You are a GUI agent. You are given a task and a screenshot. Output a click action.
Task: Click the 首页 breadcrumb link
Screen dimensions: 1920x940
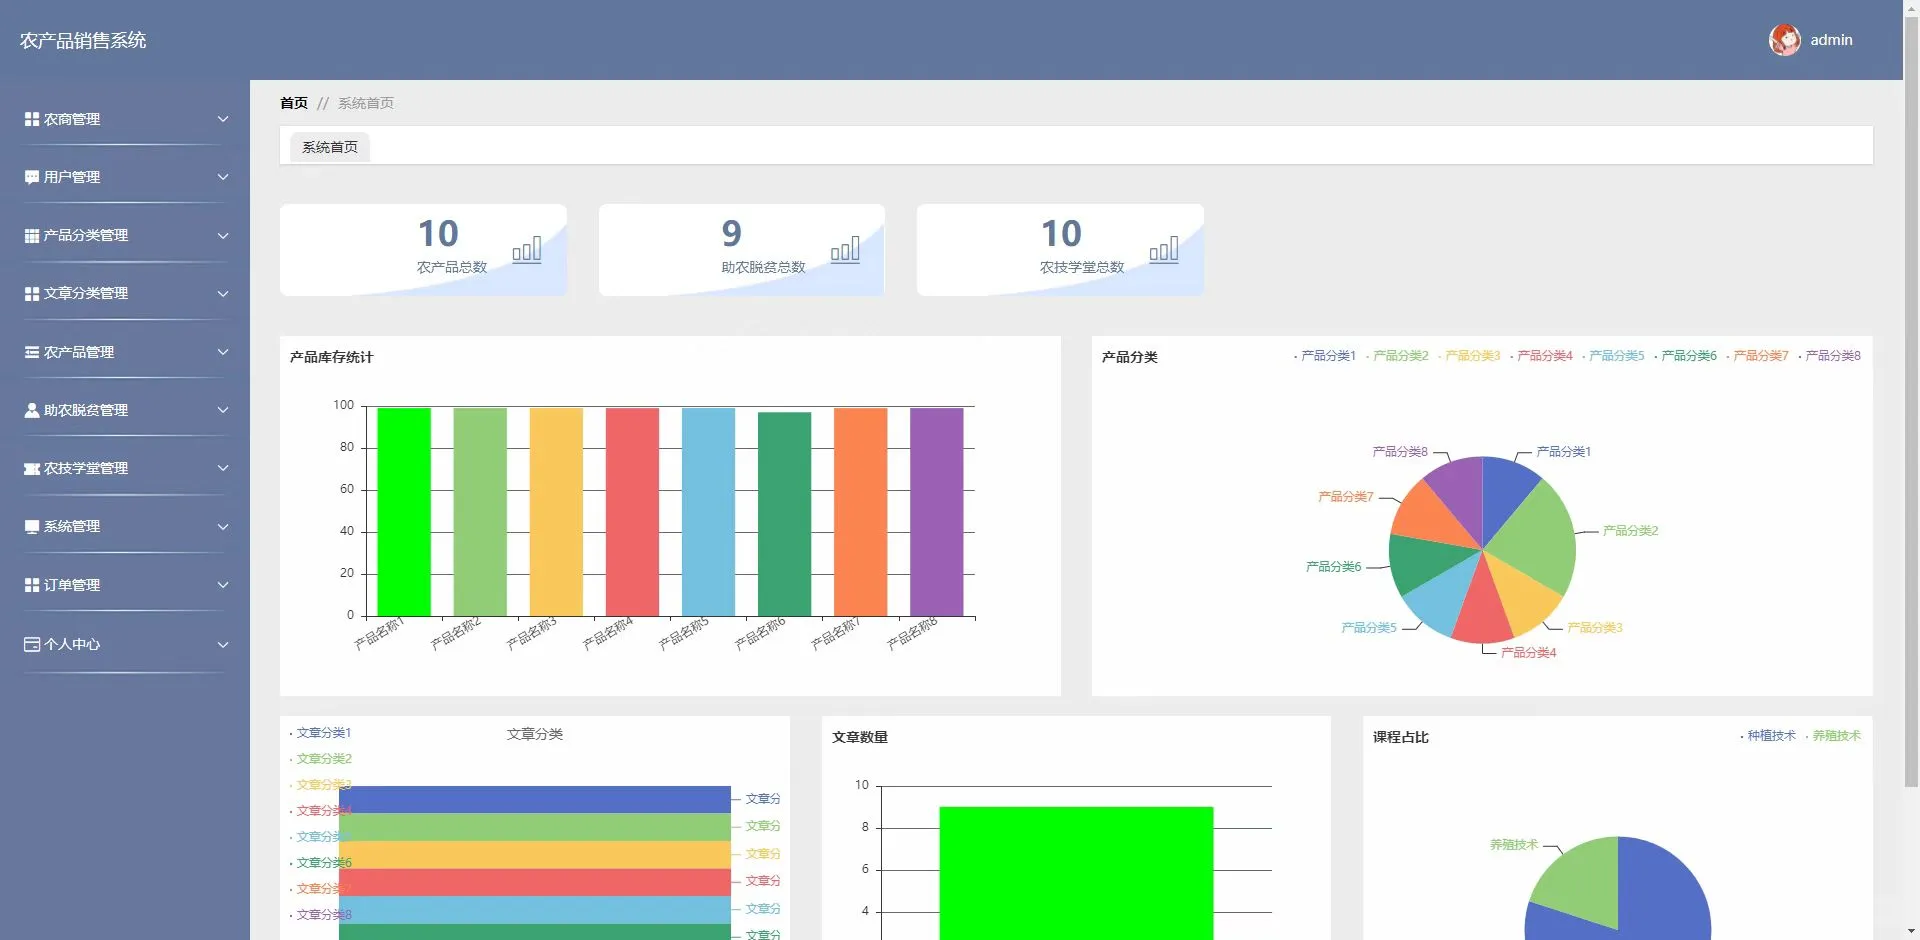pos(293,103)
